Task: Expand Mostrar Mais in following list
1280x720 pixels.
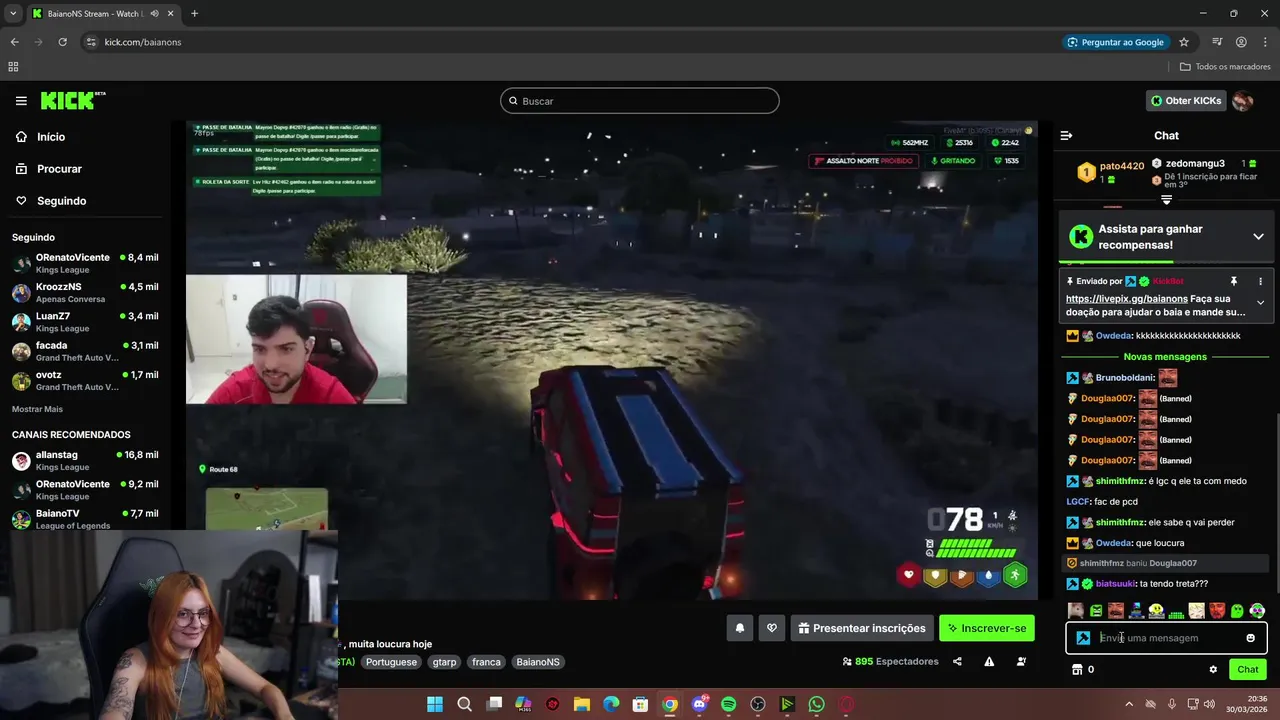Action: pos(37,409)
